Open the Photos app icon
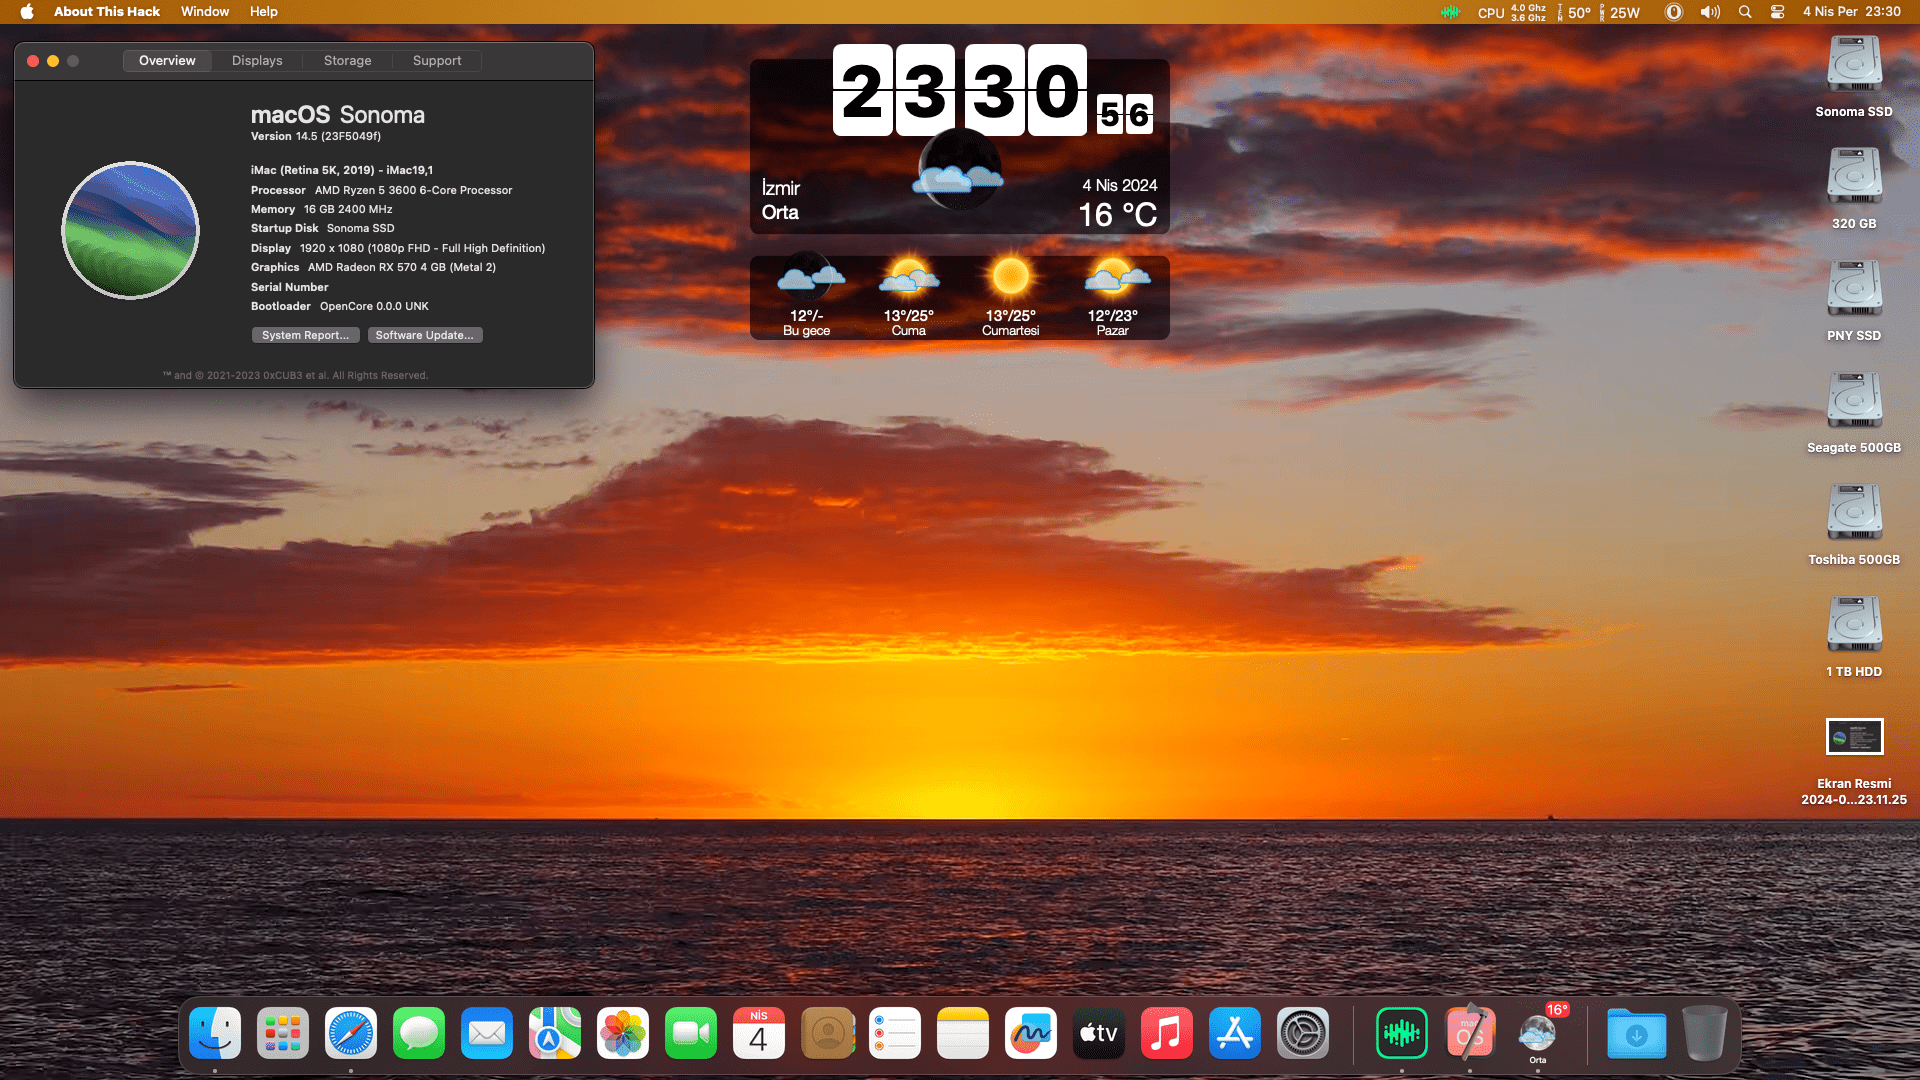 pyautogui.click(x=623, y=1033)
